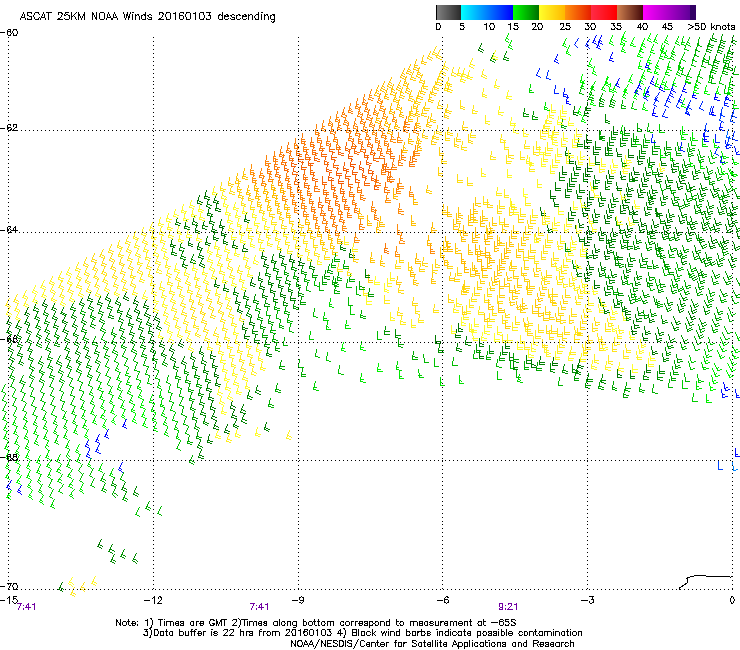Select the cyan-to-blue 5–15 knots legend segment

coord(487,12)
